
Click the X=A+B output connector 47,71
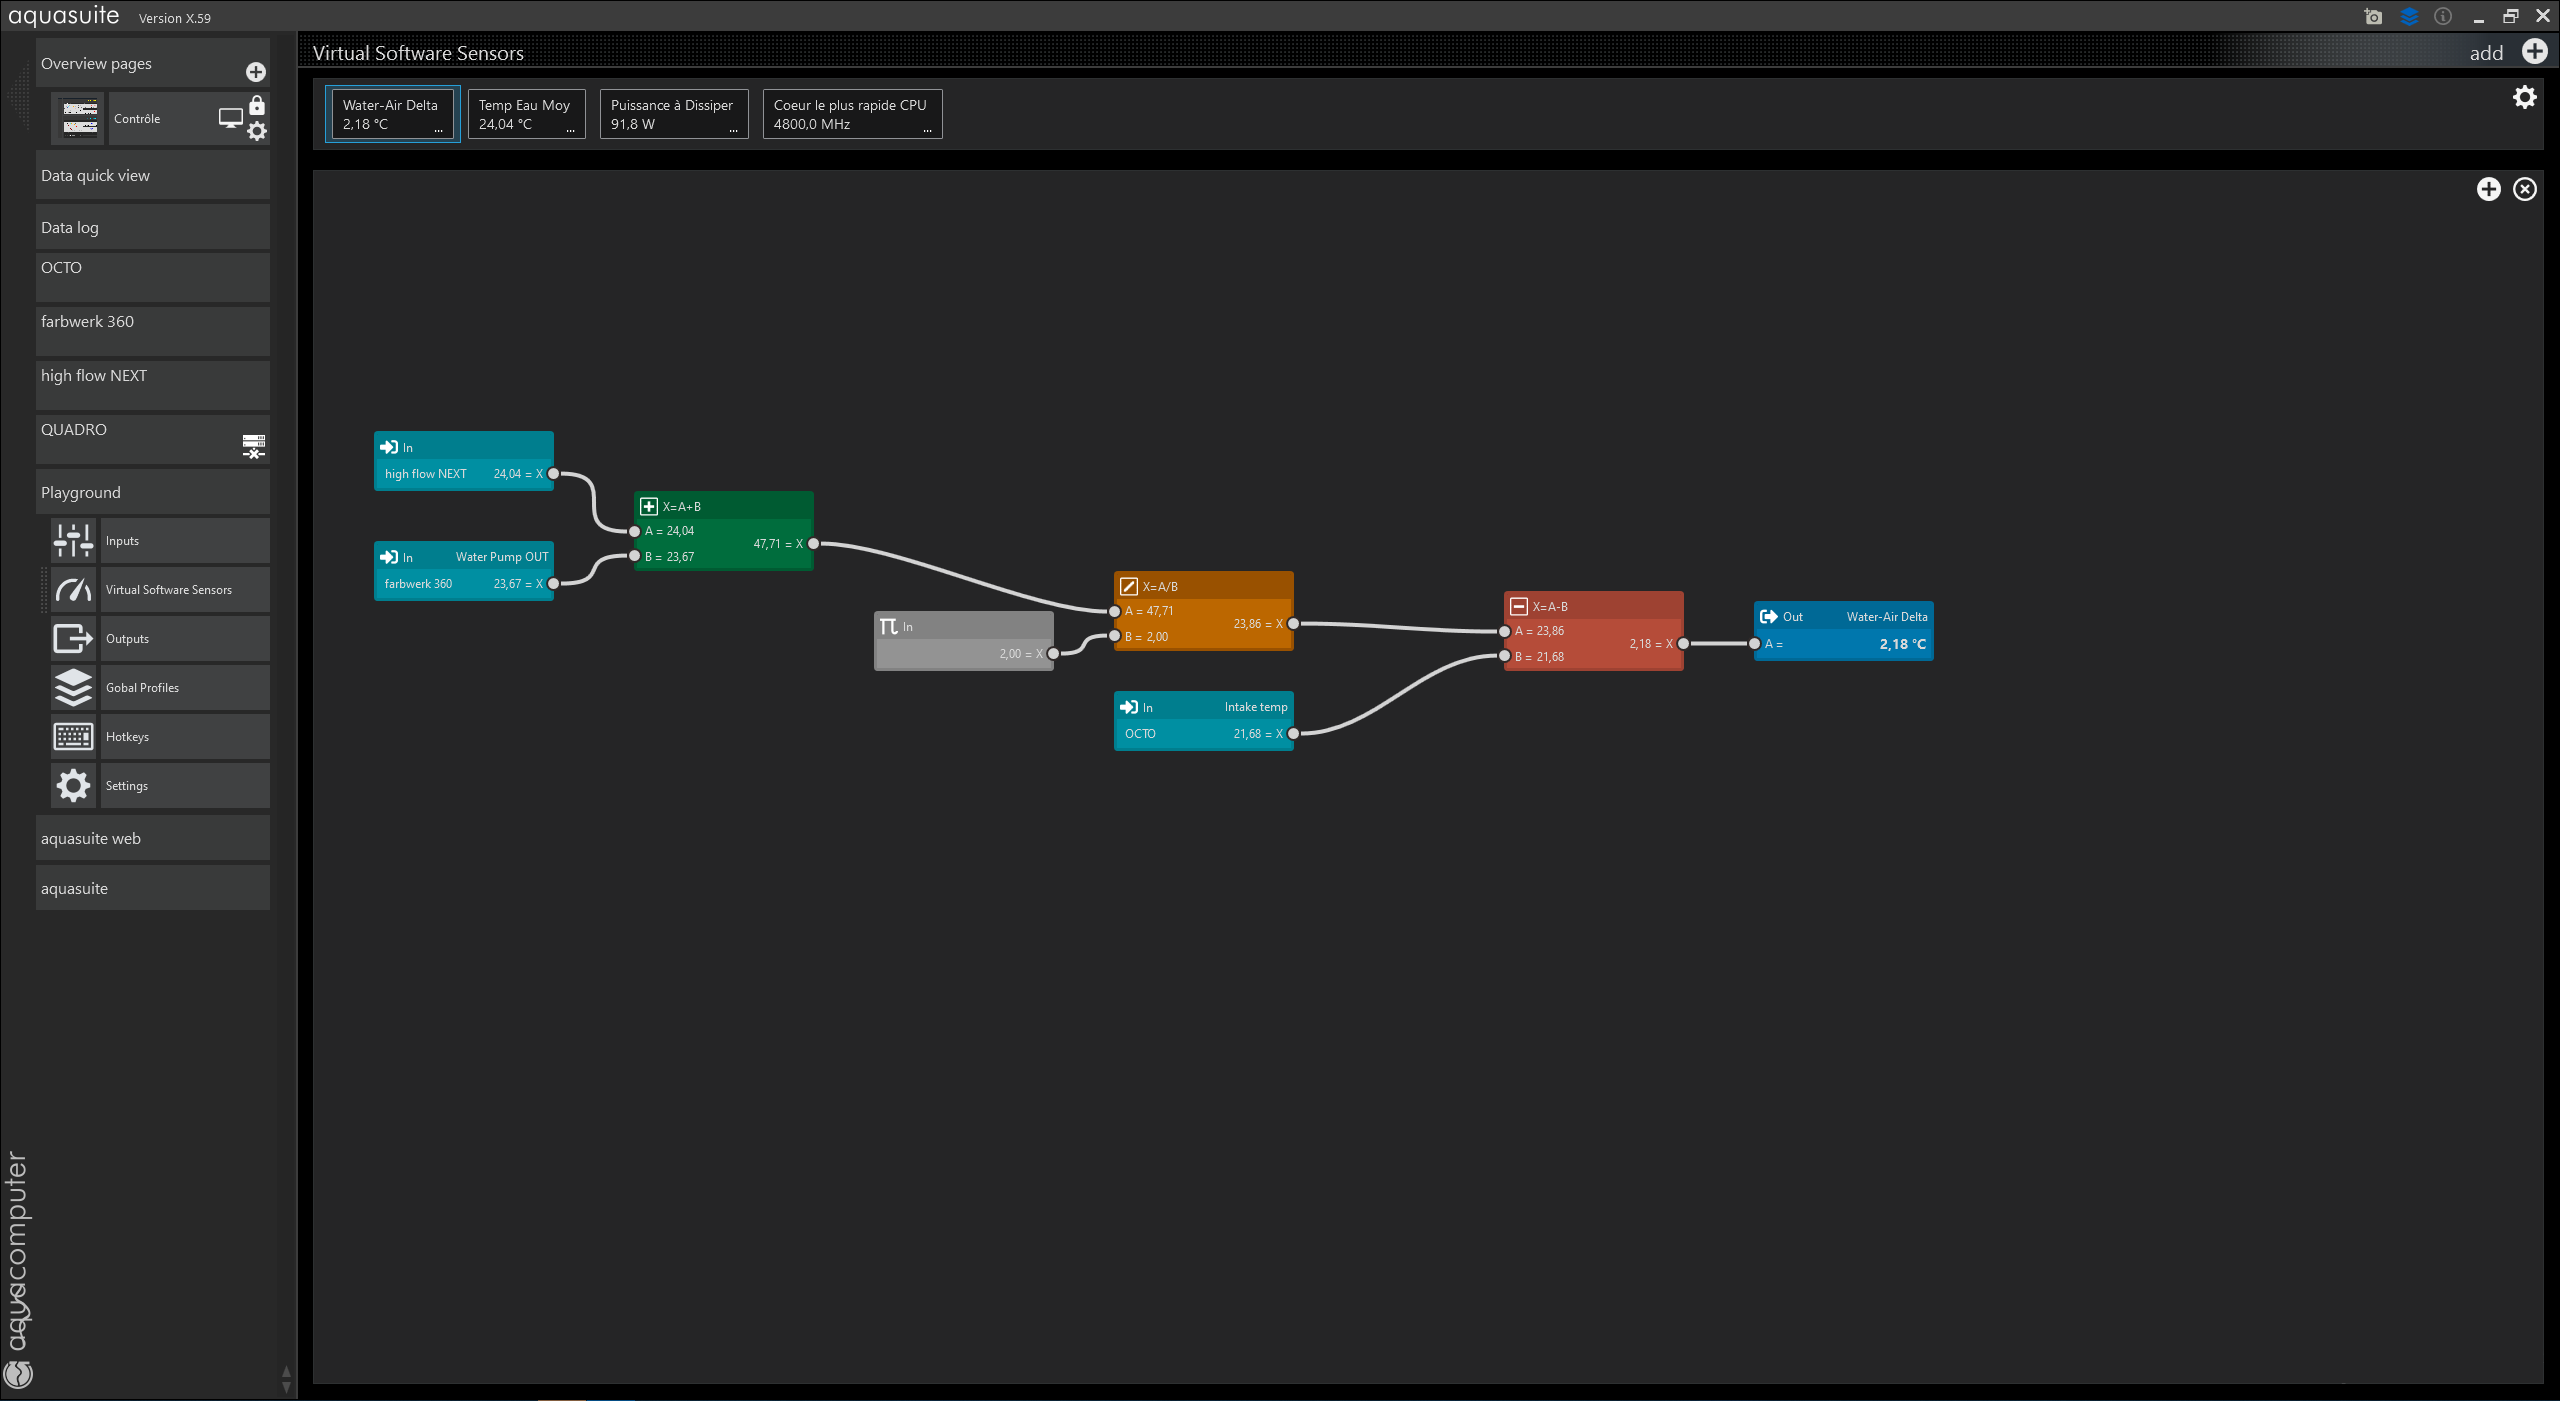pyautogui.click(x=814, y=544)
